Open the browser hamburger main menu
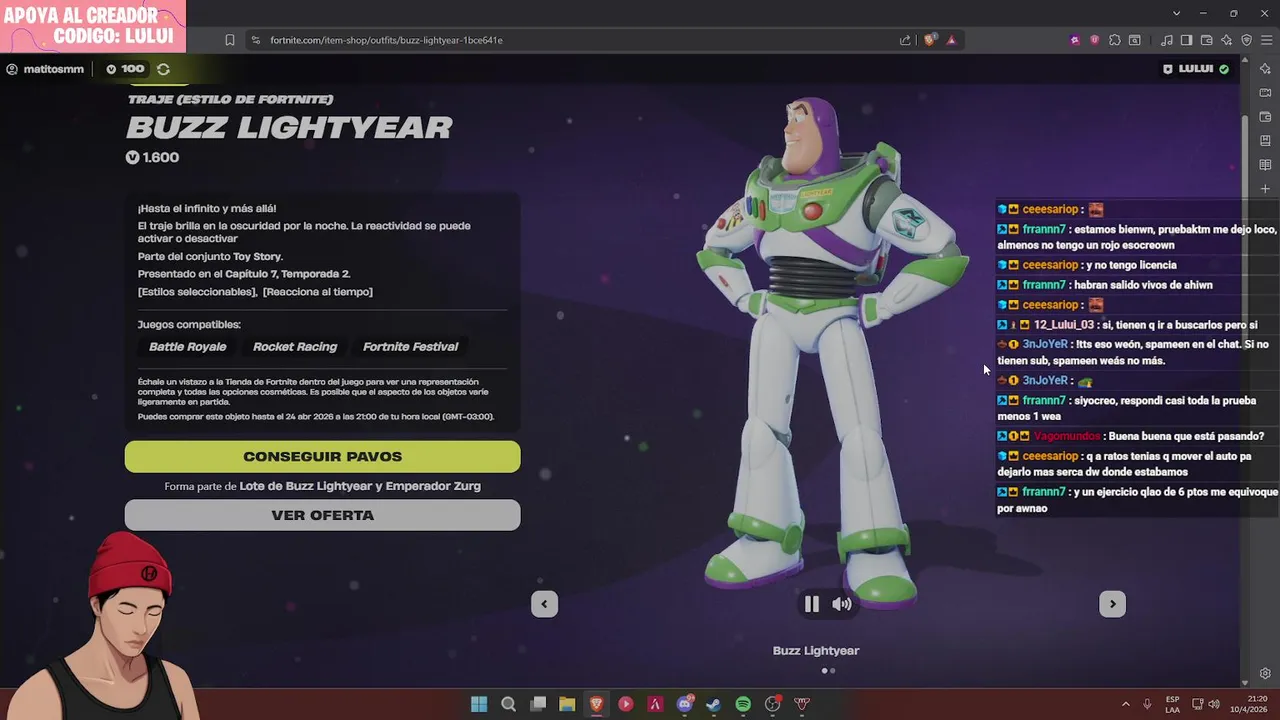 click(1266, 40)
